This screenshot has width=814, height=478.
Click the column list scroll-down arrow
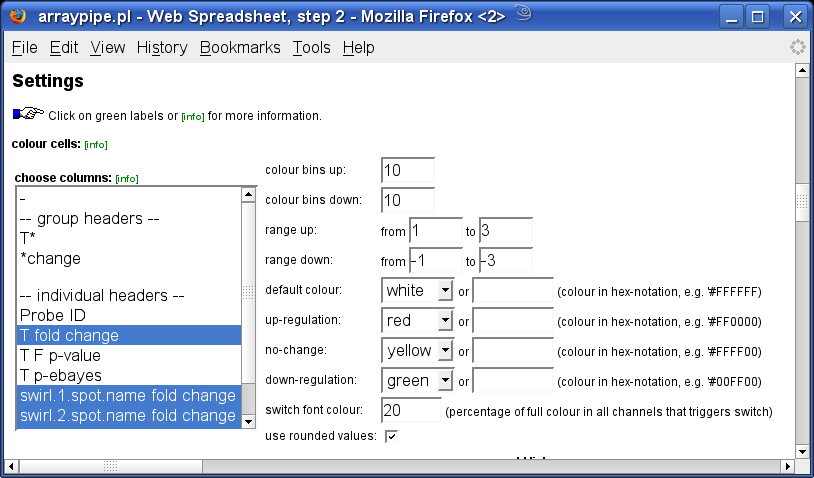(248, 421)
